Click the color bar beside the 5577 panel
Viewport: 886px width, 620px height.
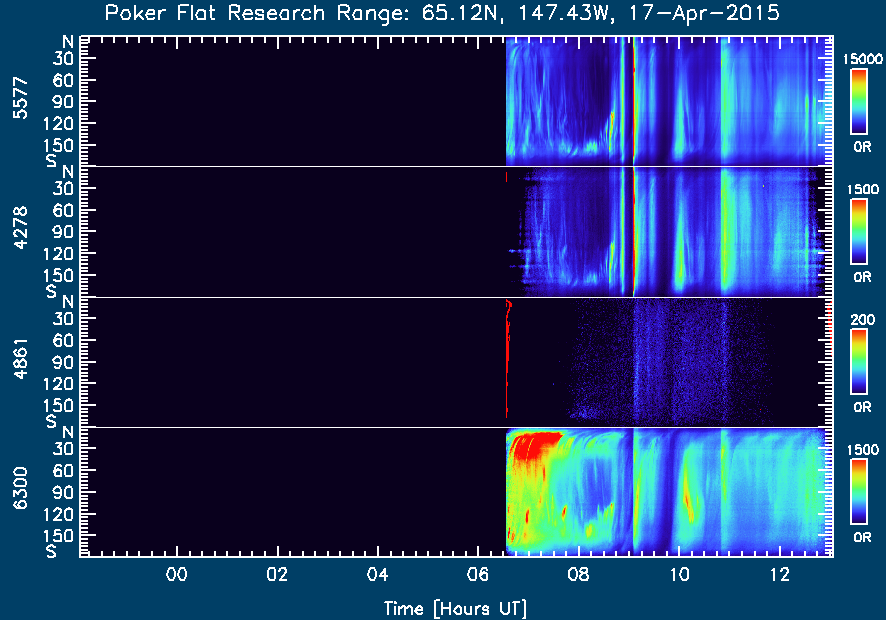coord(858,102)
